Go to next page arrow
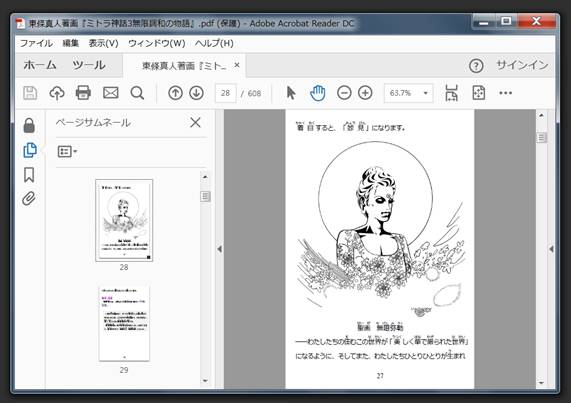 coord(196,93)
